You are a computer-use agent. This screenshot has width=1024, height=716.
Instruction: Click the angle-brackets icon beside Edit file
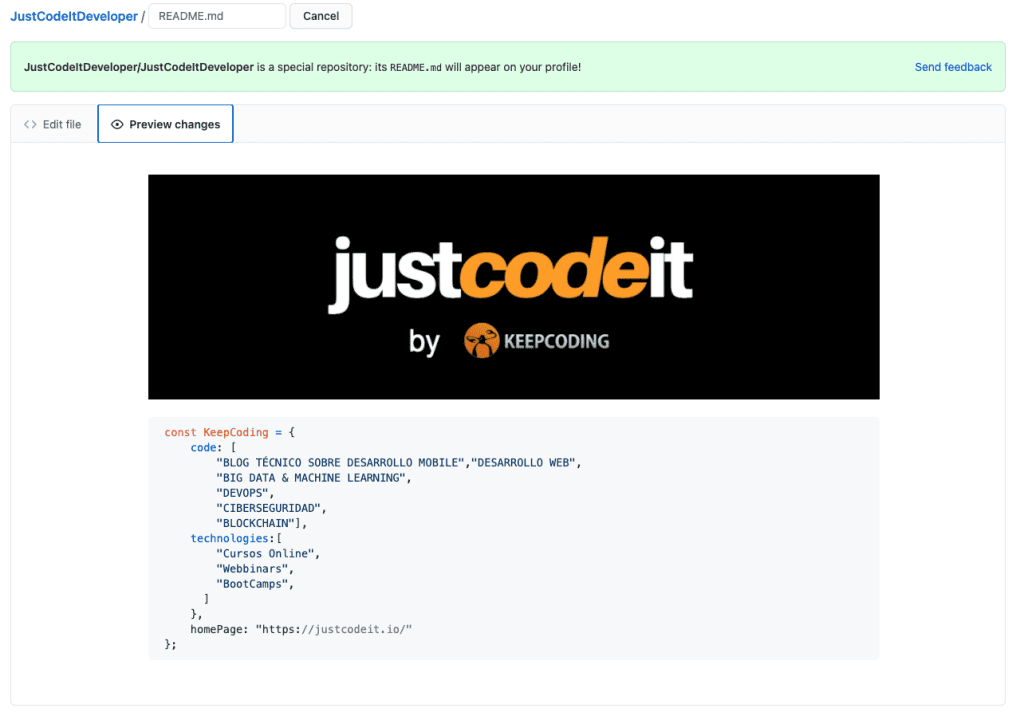tap(29, 124)
